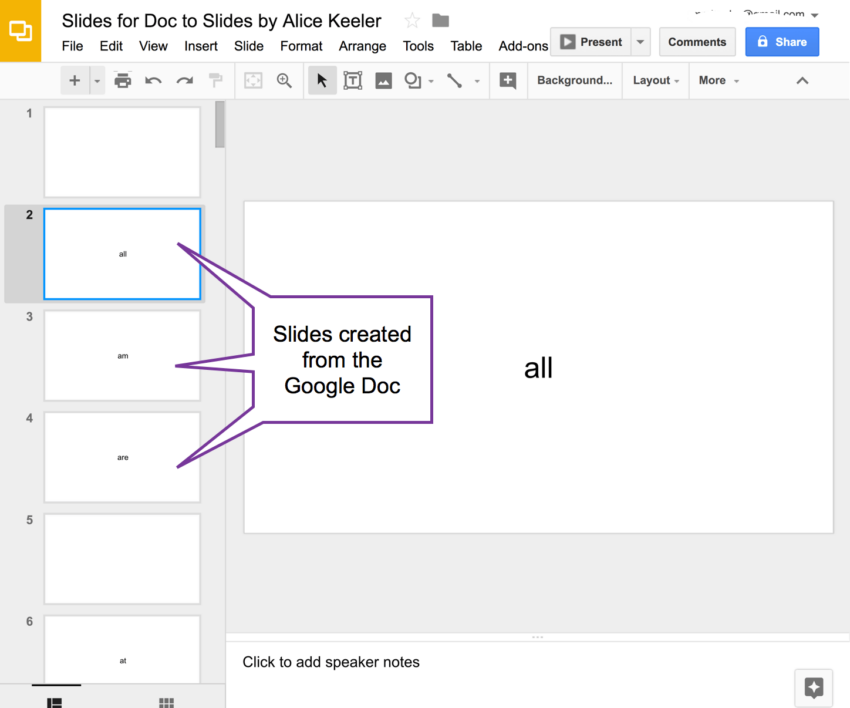The image size is (850, 708).
Task: Open Background settings
Action: pyautogui.click(x=575, y=80)
